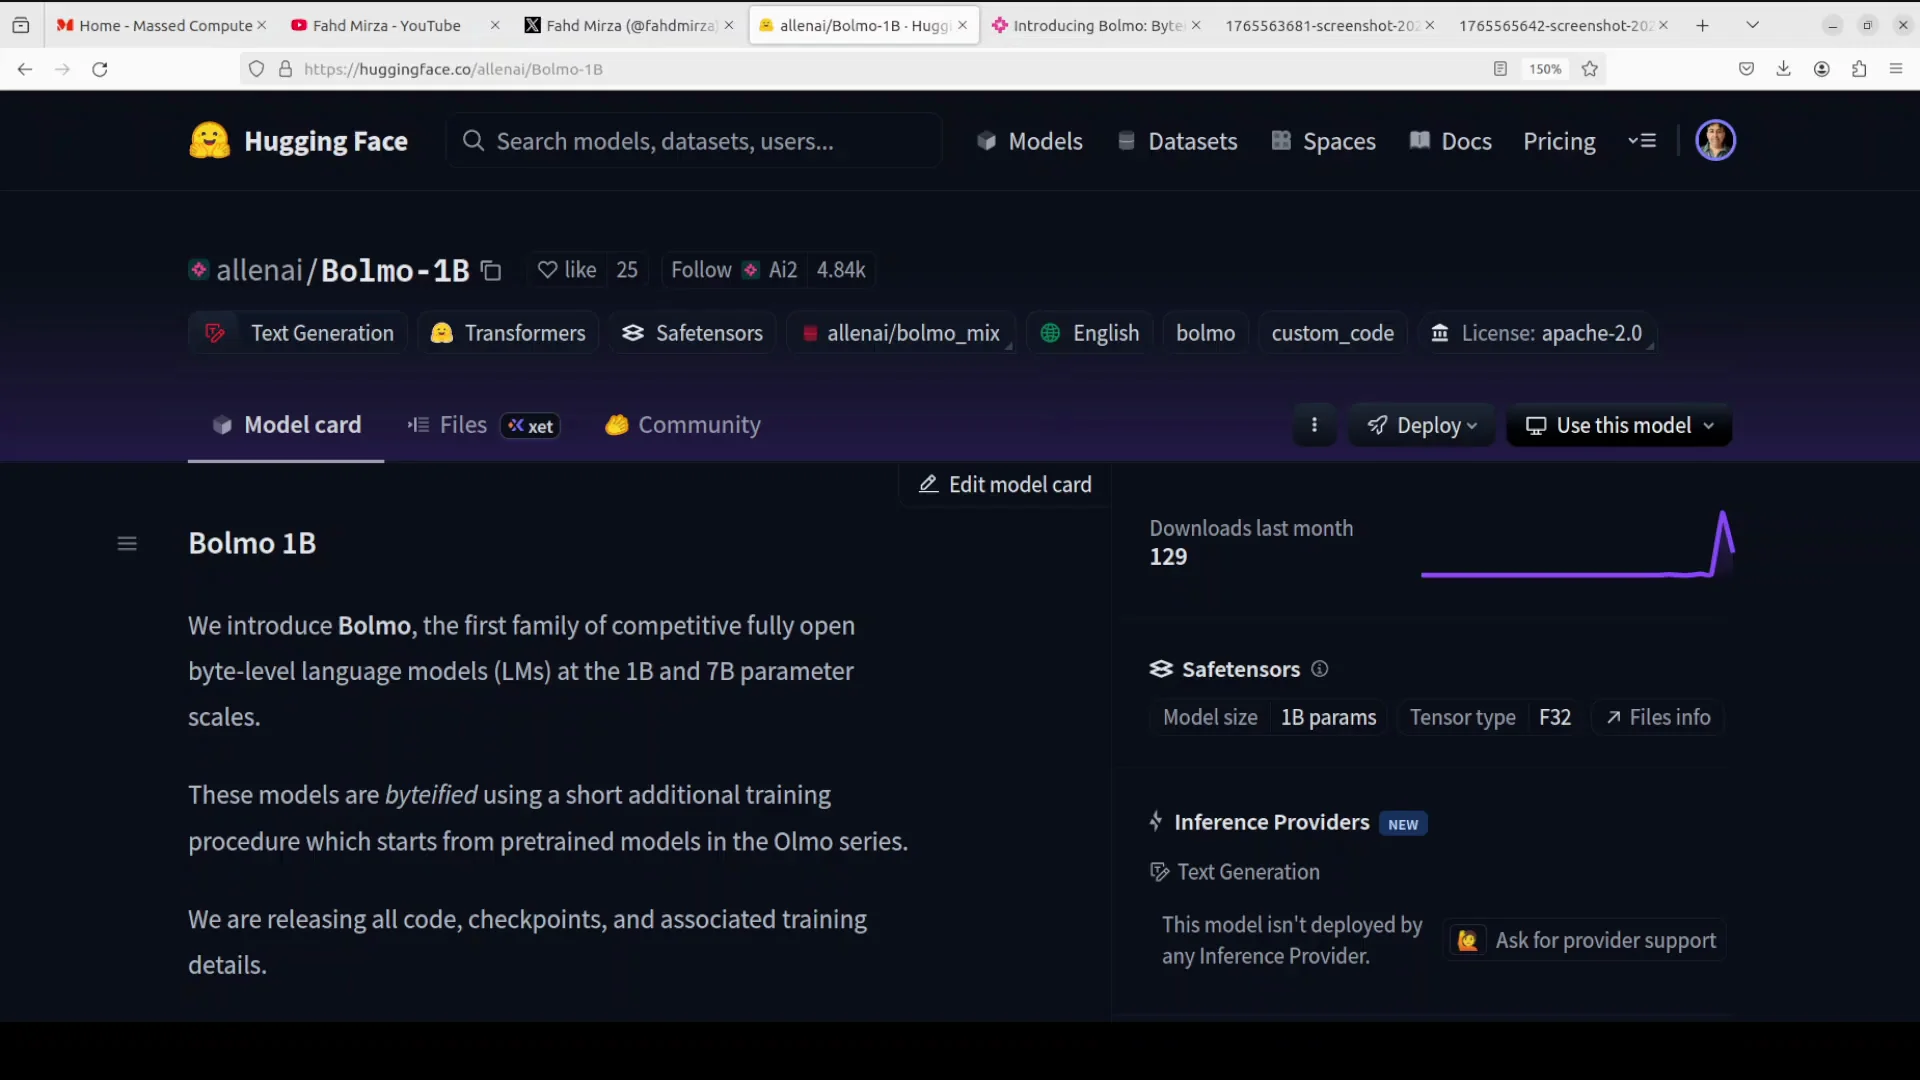Switch to the Files tab
The height and width of the screenshot is (1080, 1920).
(462, 425)
